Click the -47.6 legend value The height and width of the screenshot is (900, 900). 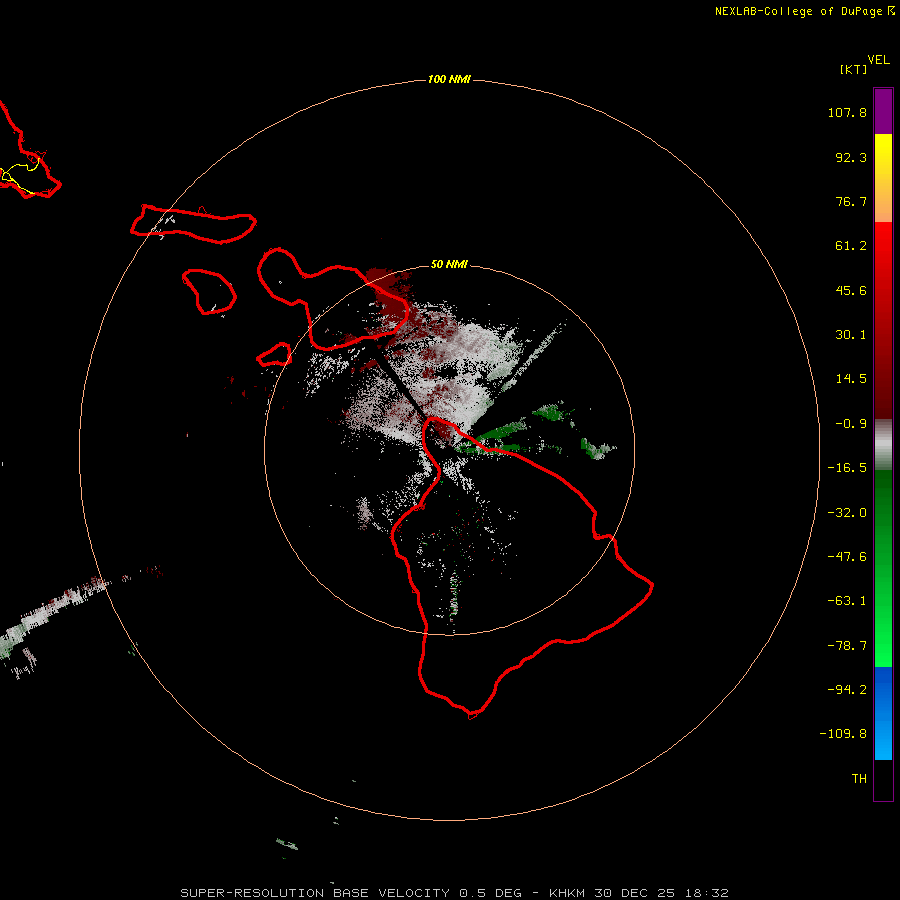click(847, 557)
